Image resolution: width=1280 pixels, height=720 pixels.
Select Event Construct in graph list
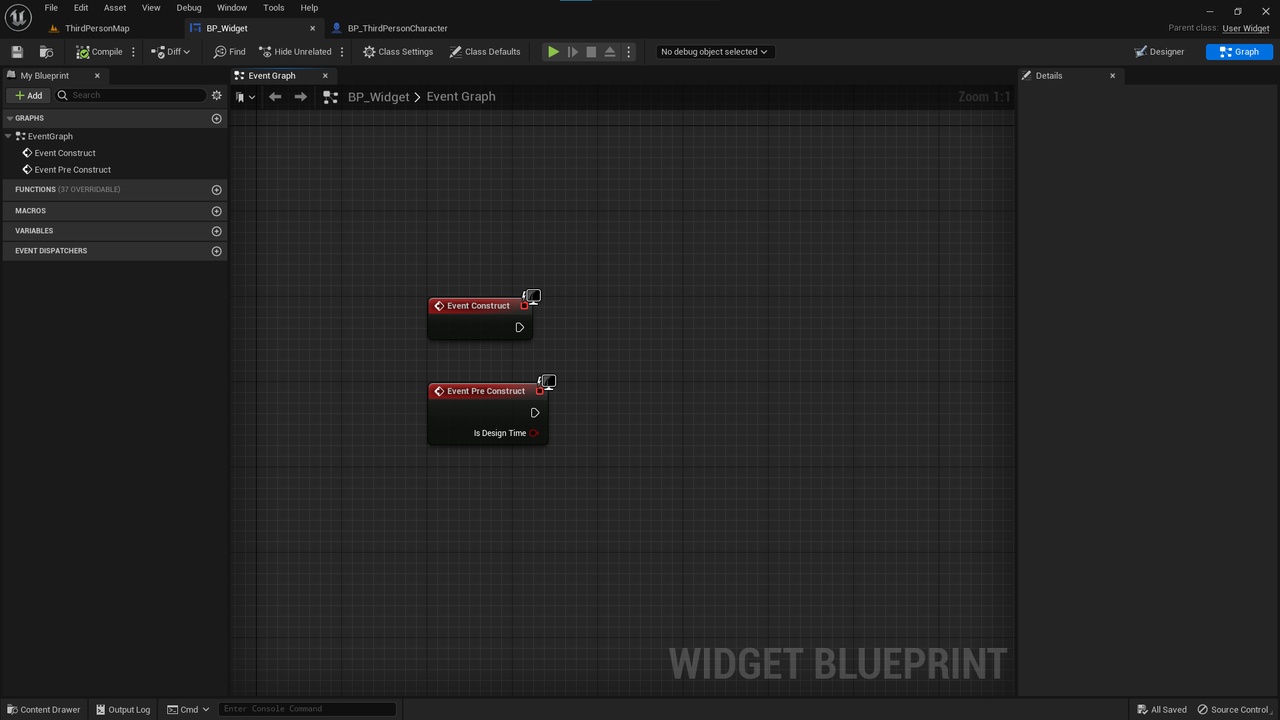pos(65,153)
